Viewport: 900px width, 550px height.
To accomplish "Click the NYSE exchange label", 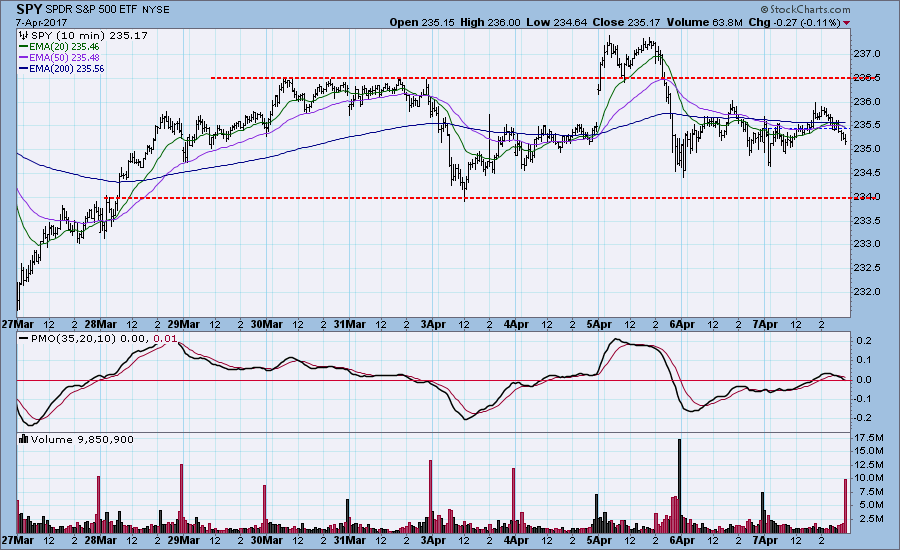I will click(x=156, y=10).
